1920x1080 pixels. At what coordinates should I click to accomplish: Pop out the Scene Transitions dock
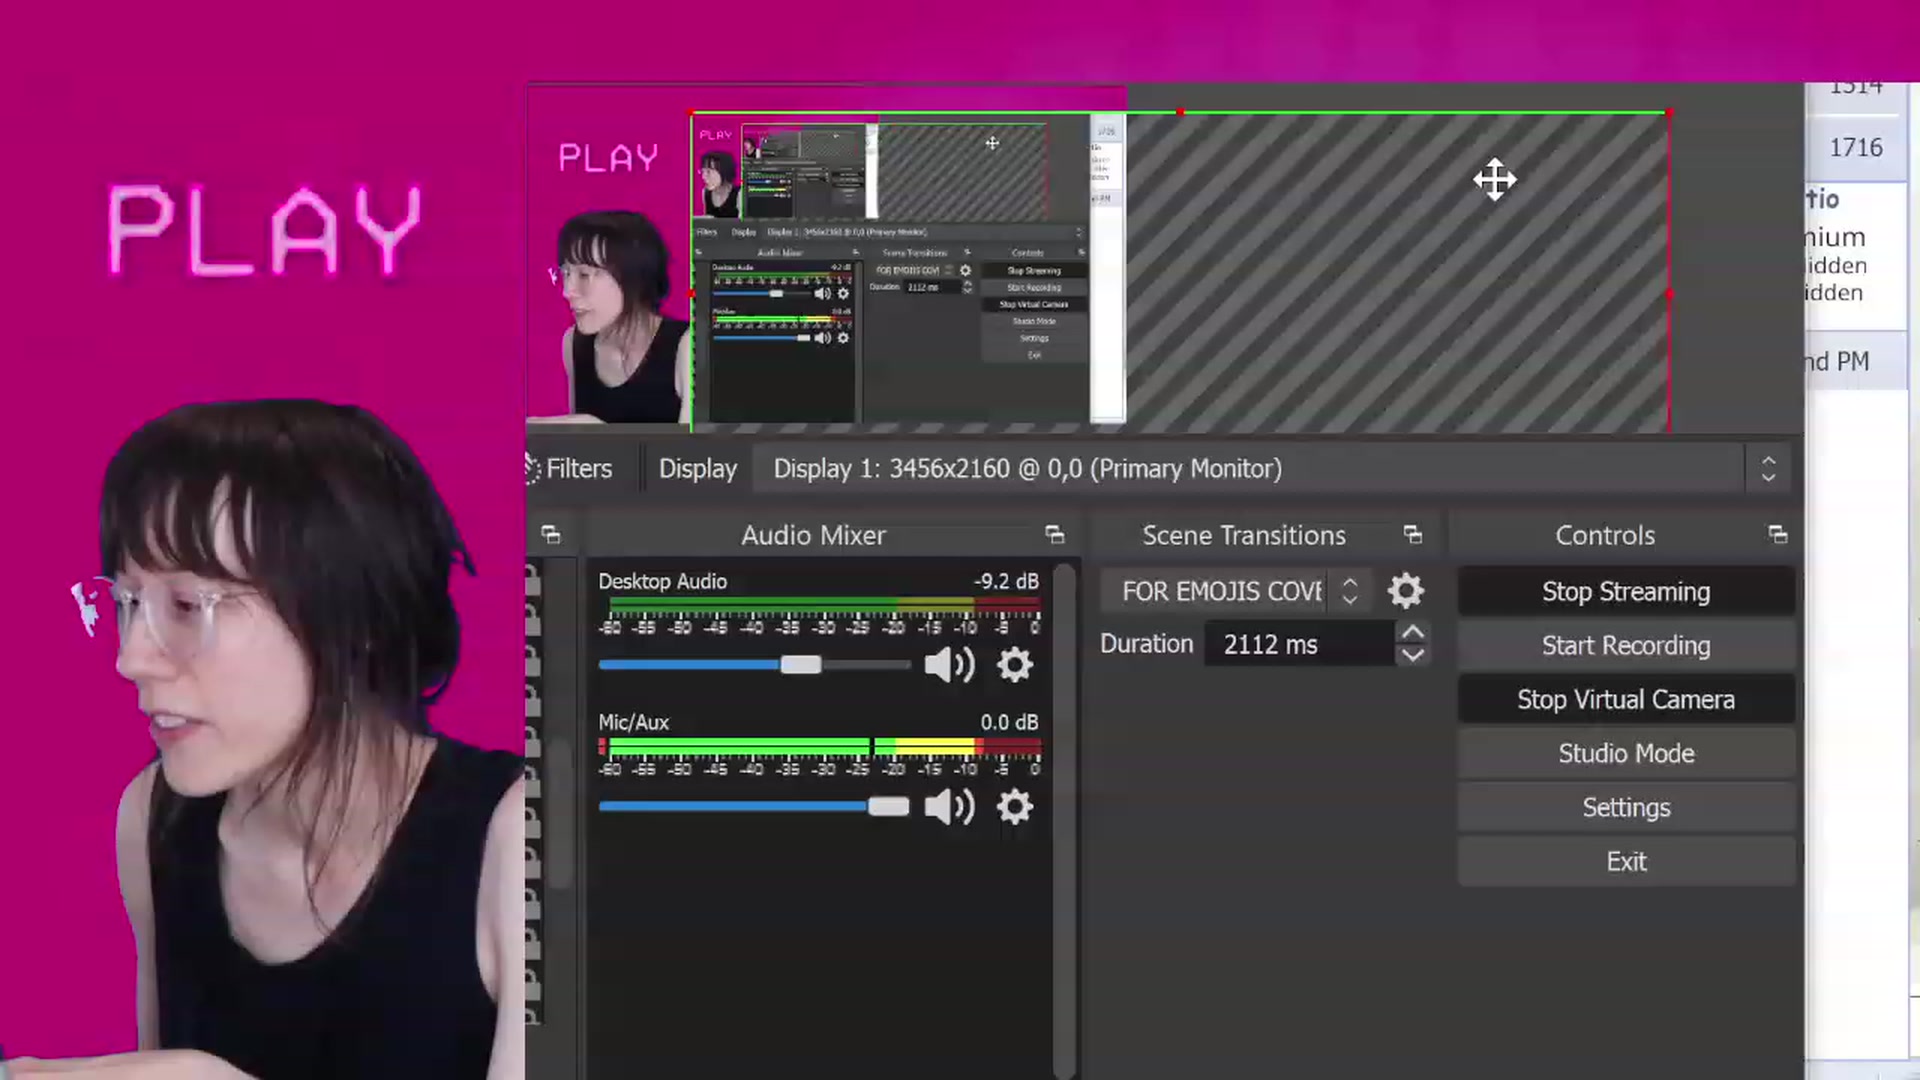1413,535
